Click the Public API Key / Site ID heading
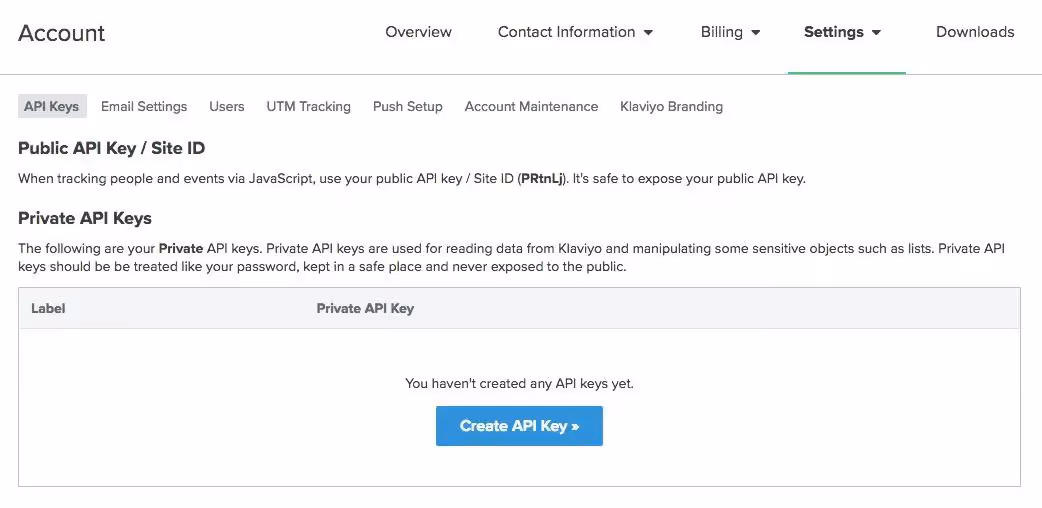 pyautogui.click(x=111, y=148)
